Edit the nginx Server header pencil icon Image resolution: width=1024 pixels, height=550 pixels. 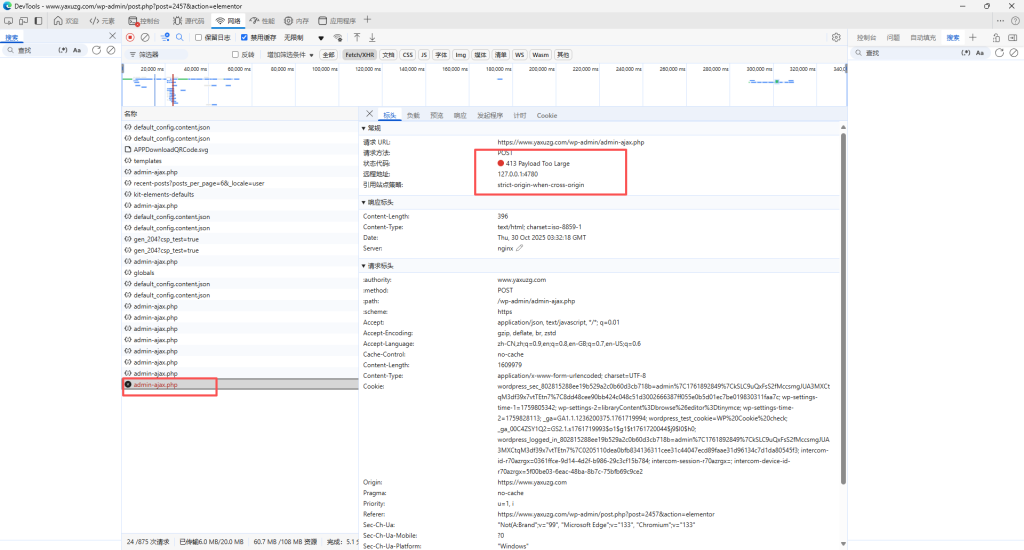519,248
